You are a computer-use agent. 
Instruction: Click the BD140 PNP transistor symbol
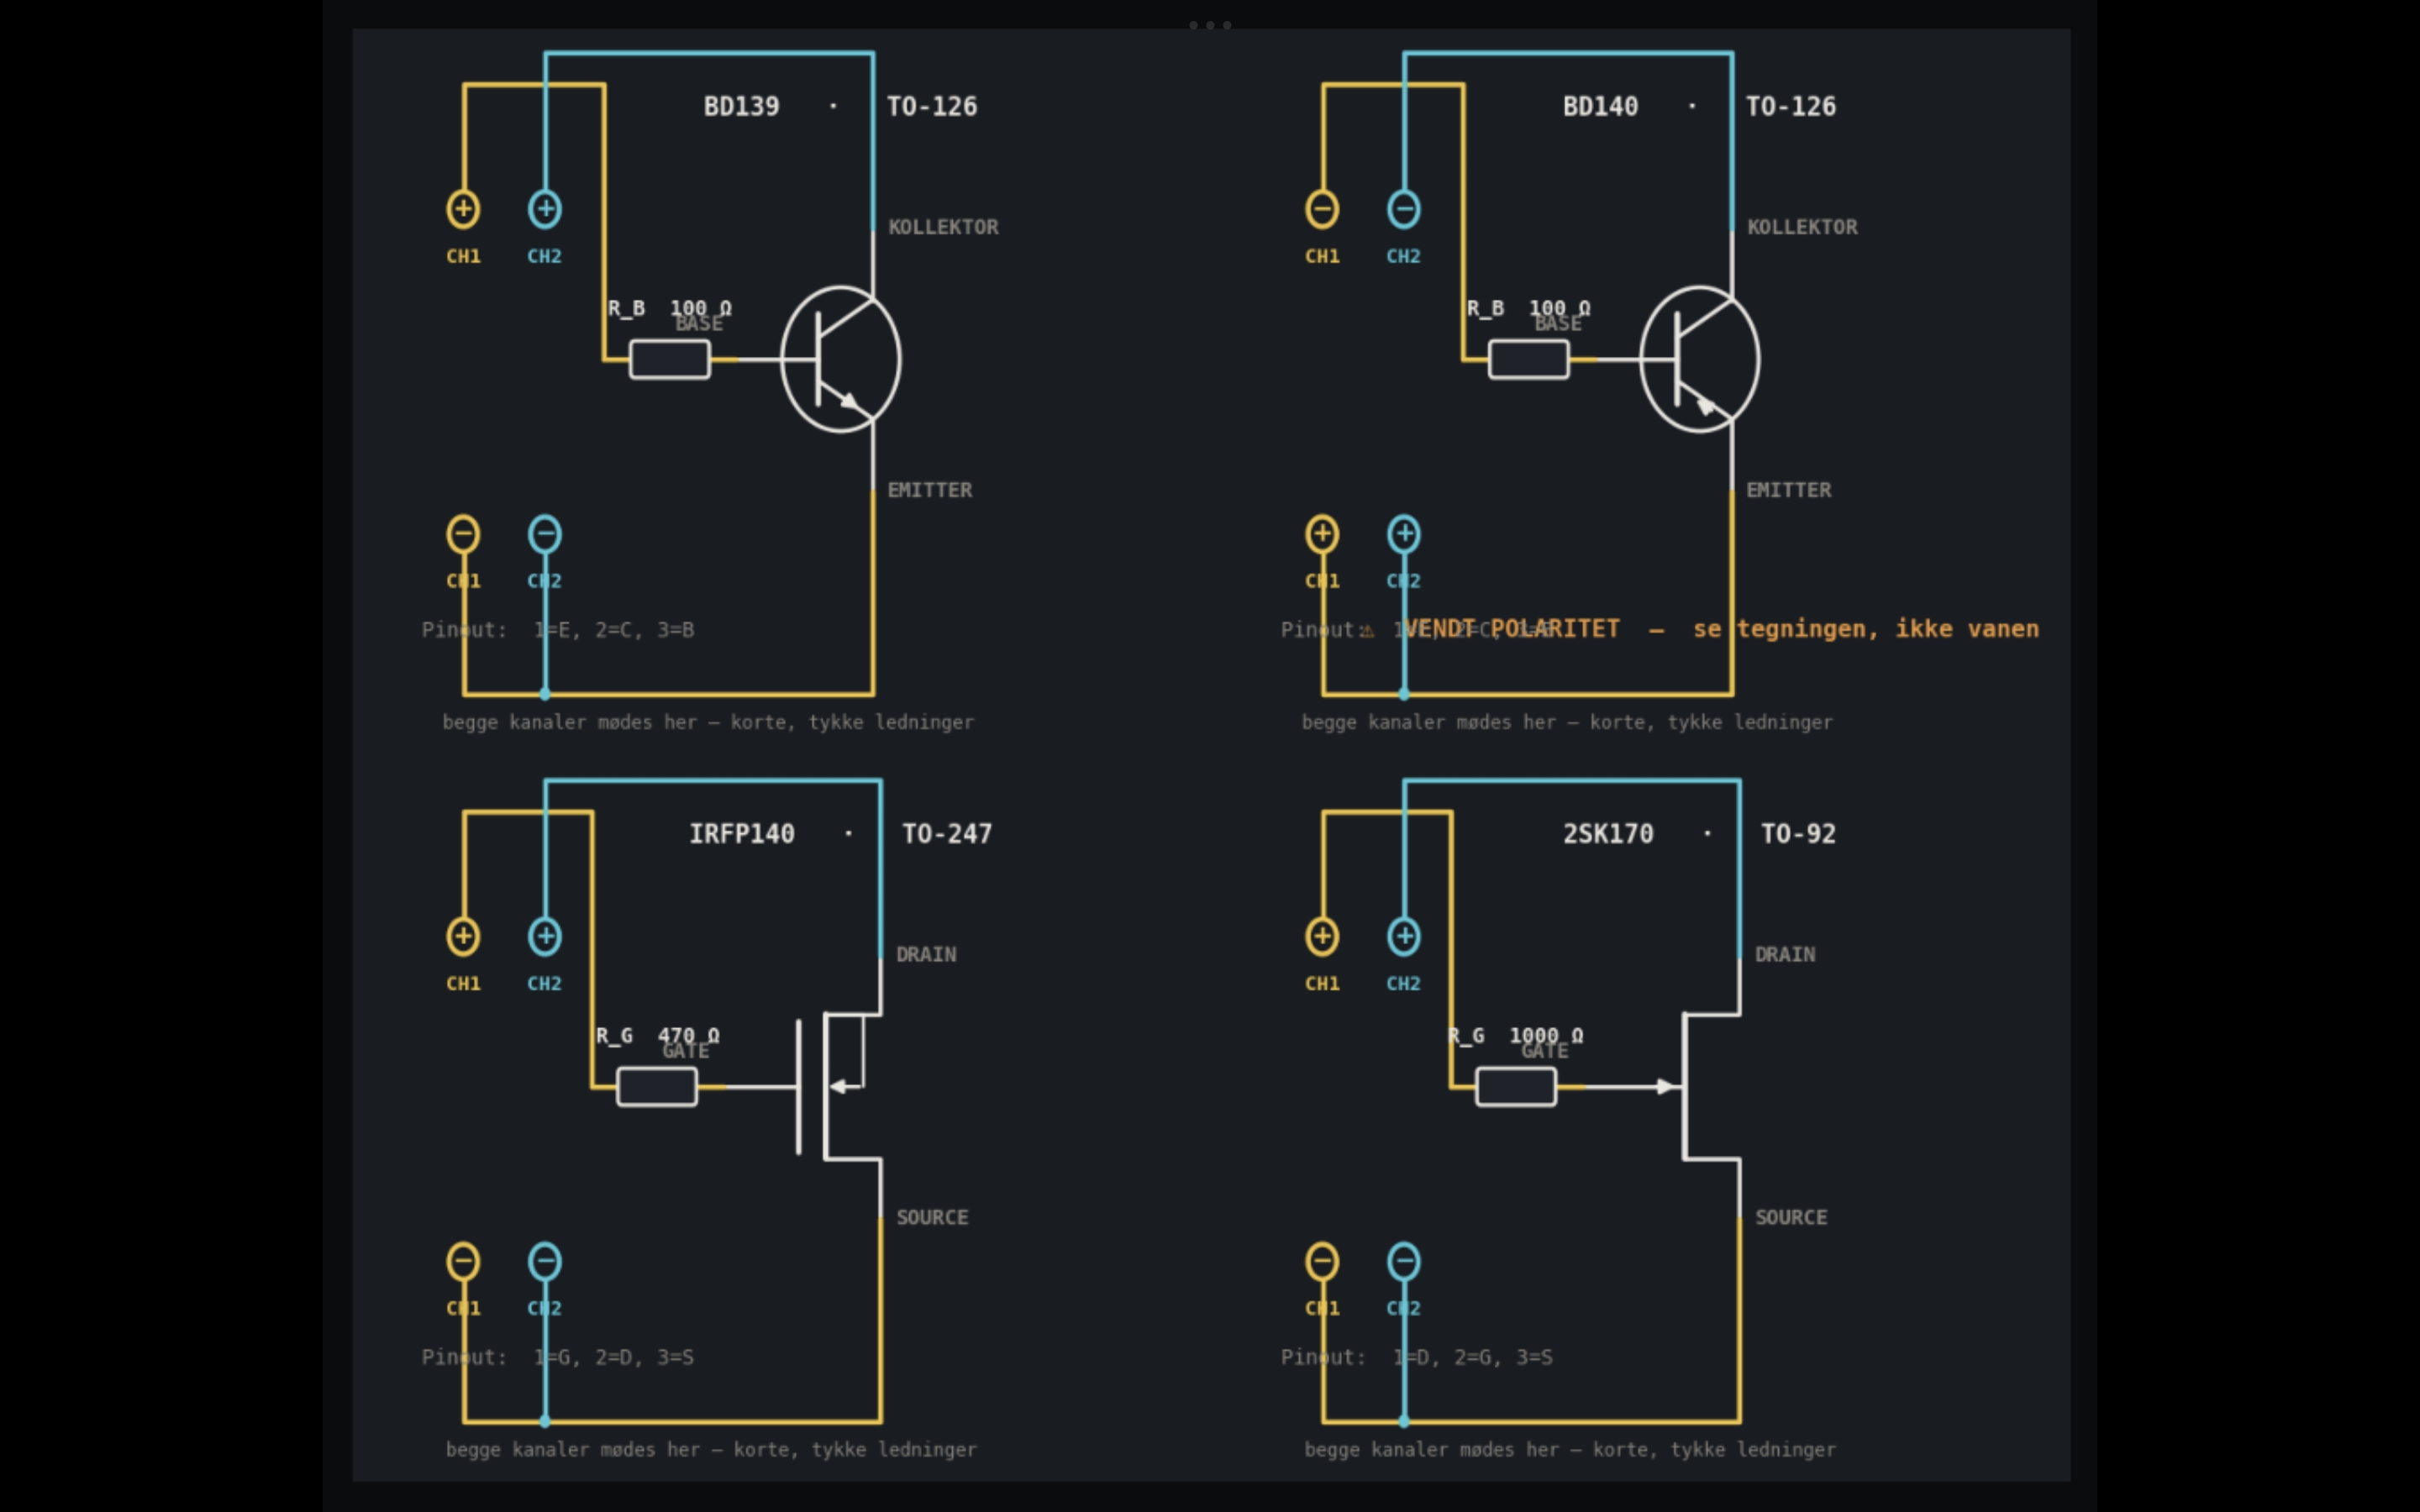point(1700,359)
